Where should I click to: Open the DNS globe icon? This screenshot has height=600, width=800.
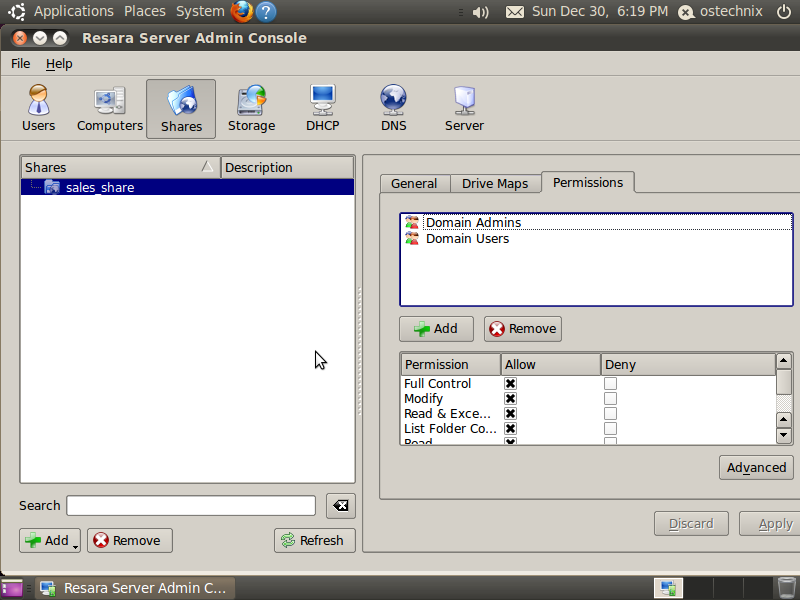393,108
